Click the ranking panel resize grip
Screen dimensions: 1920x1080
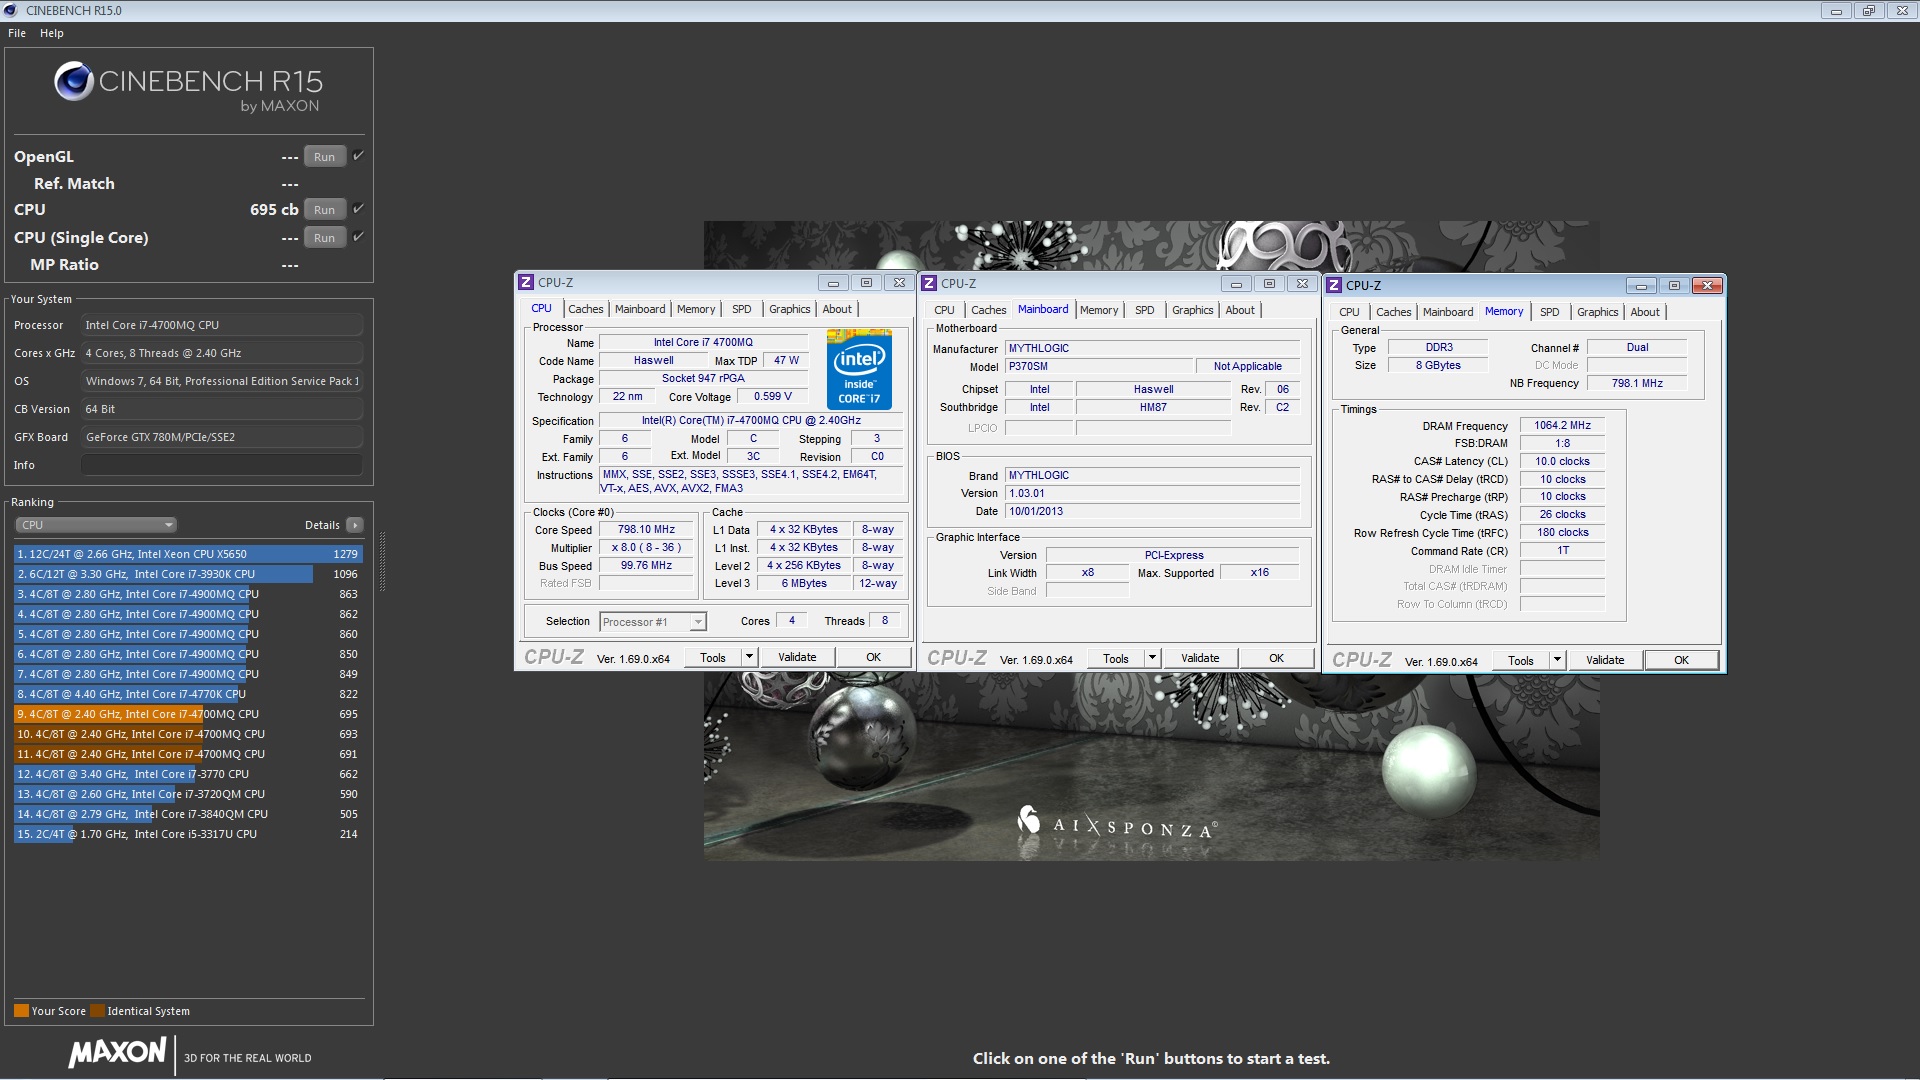[x=381, y=562]
